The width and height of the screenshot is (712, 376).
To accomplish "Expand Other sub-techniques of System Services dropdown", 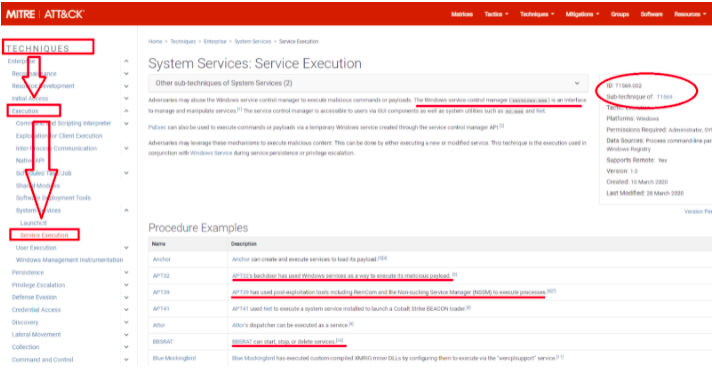I will [368, 83].
